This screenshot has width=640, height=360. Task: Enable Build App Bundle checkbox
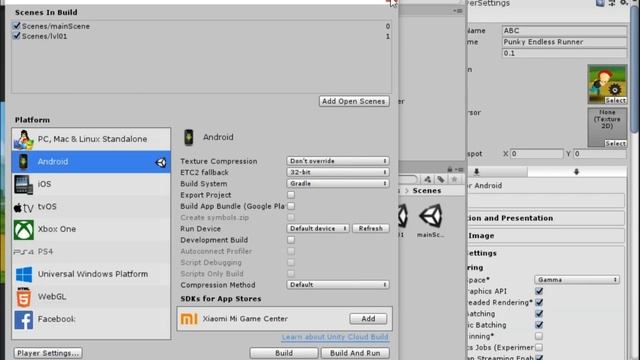[x=291, y=206]
